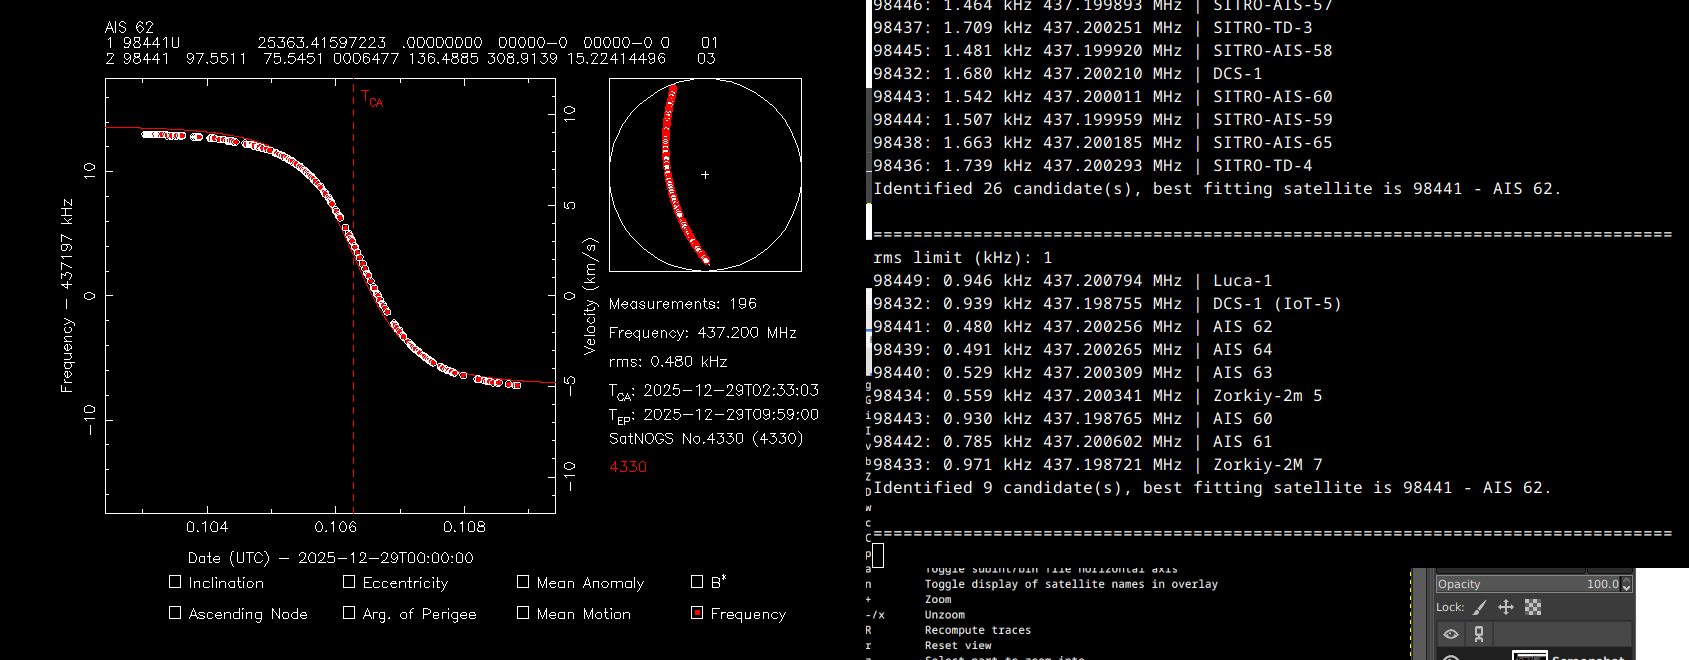1689x660 pixels.
Task: Click the center cross in the sky plot
Action: [x=705, y=175]
